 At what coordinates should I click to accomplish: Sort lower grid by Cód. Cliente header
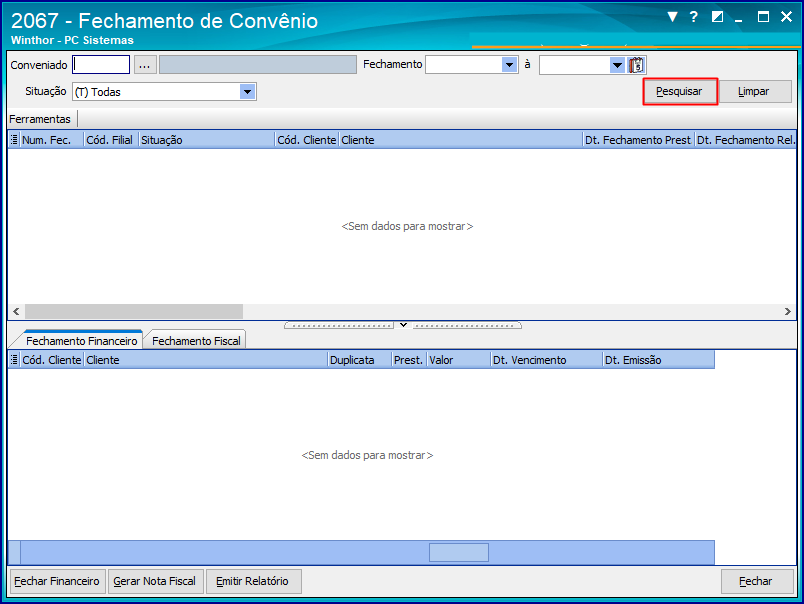tap(51, 359)
